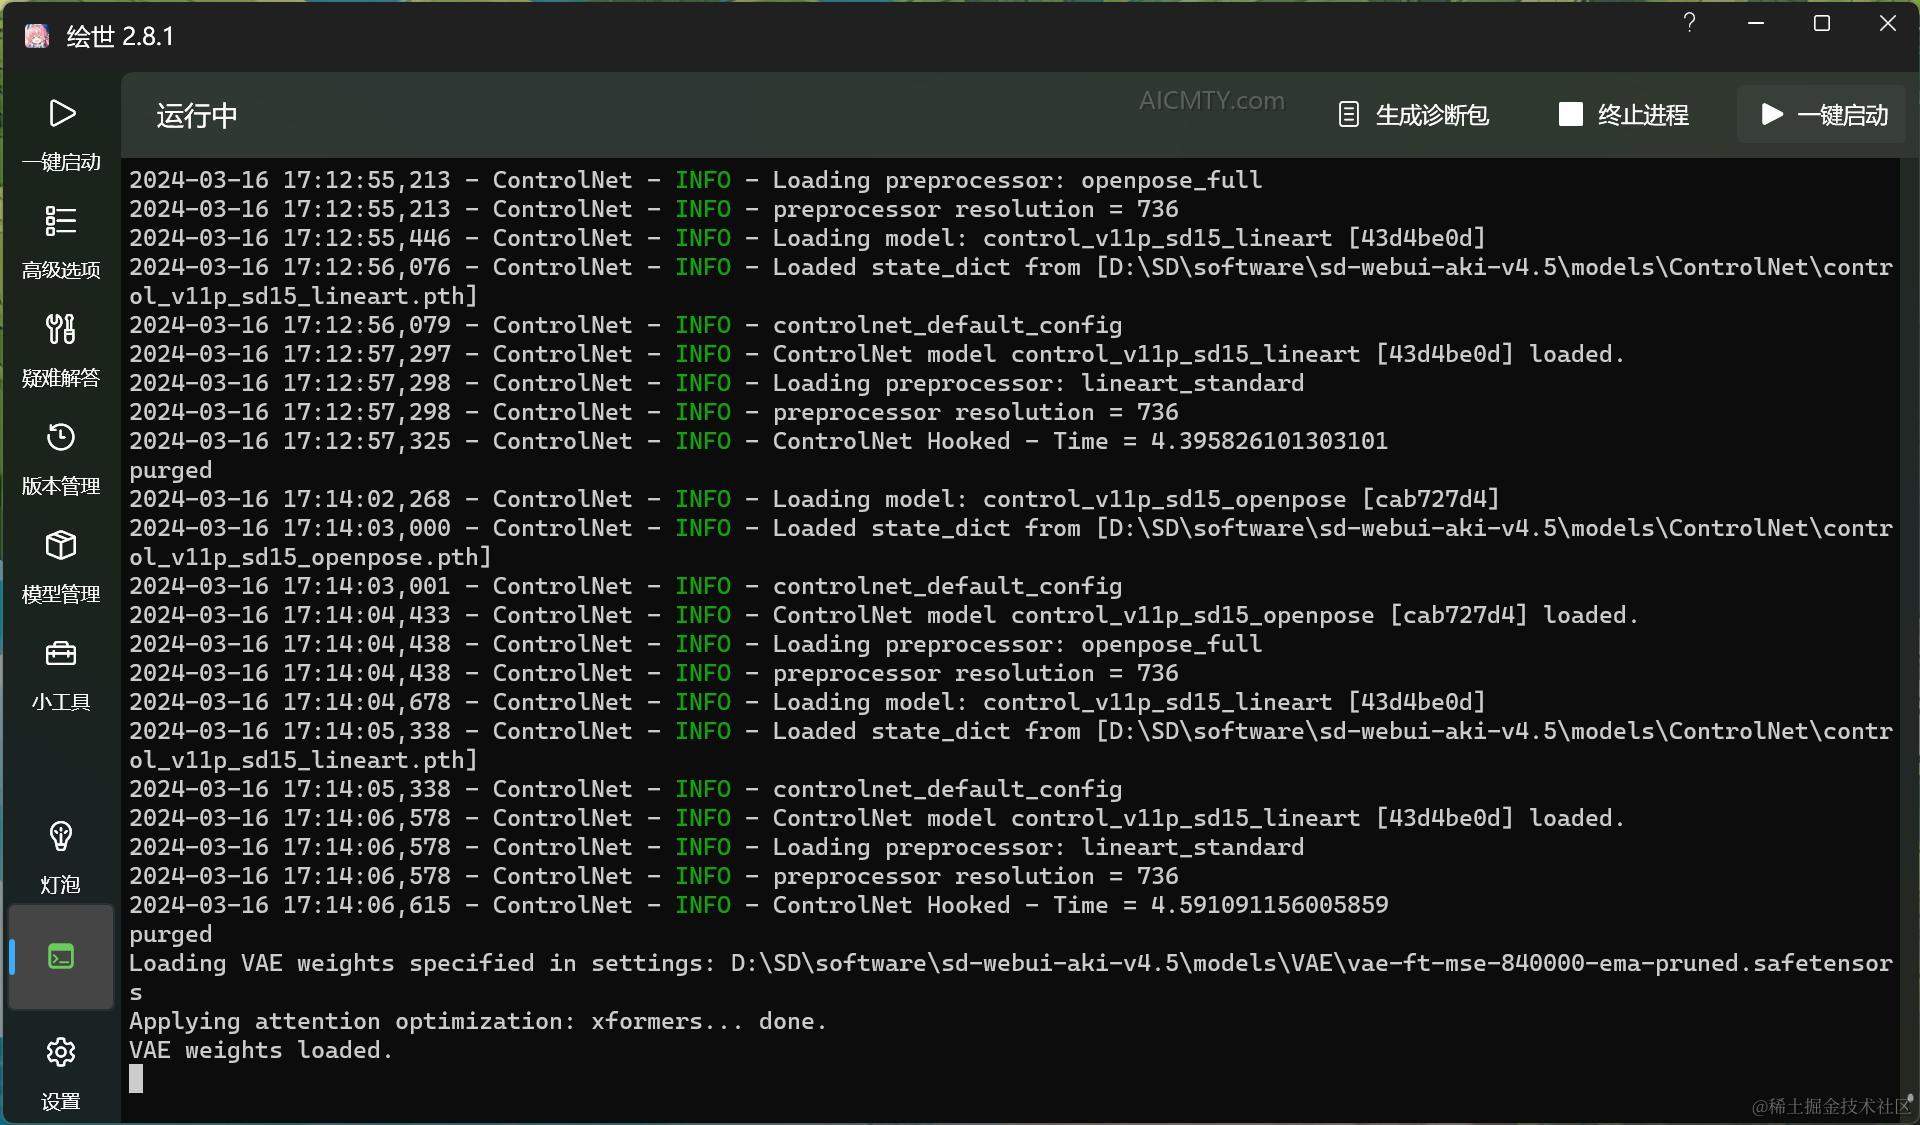The height and width of the screenshot is (1125, 1920).
Task: Click the 终止进程 terminate process button
Action: (1643, 115)
